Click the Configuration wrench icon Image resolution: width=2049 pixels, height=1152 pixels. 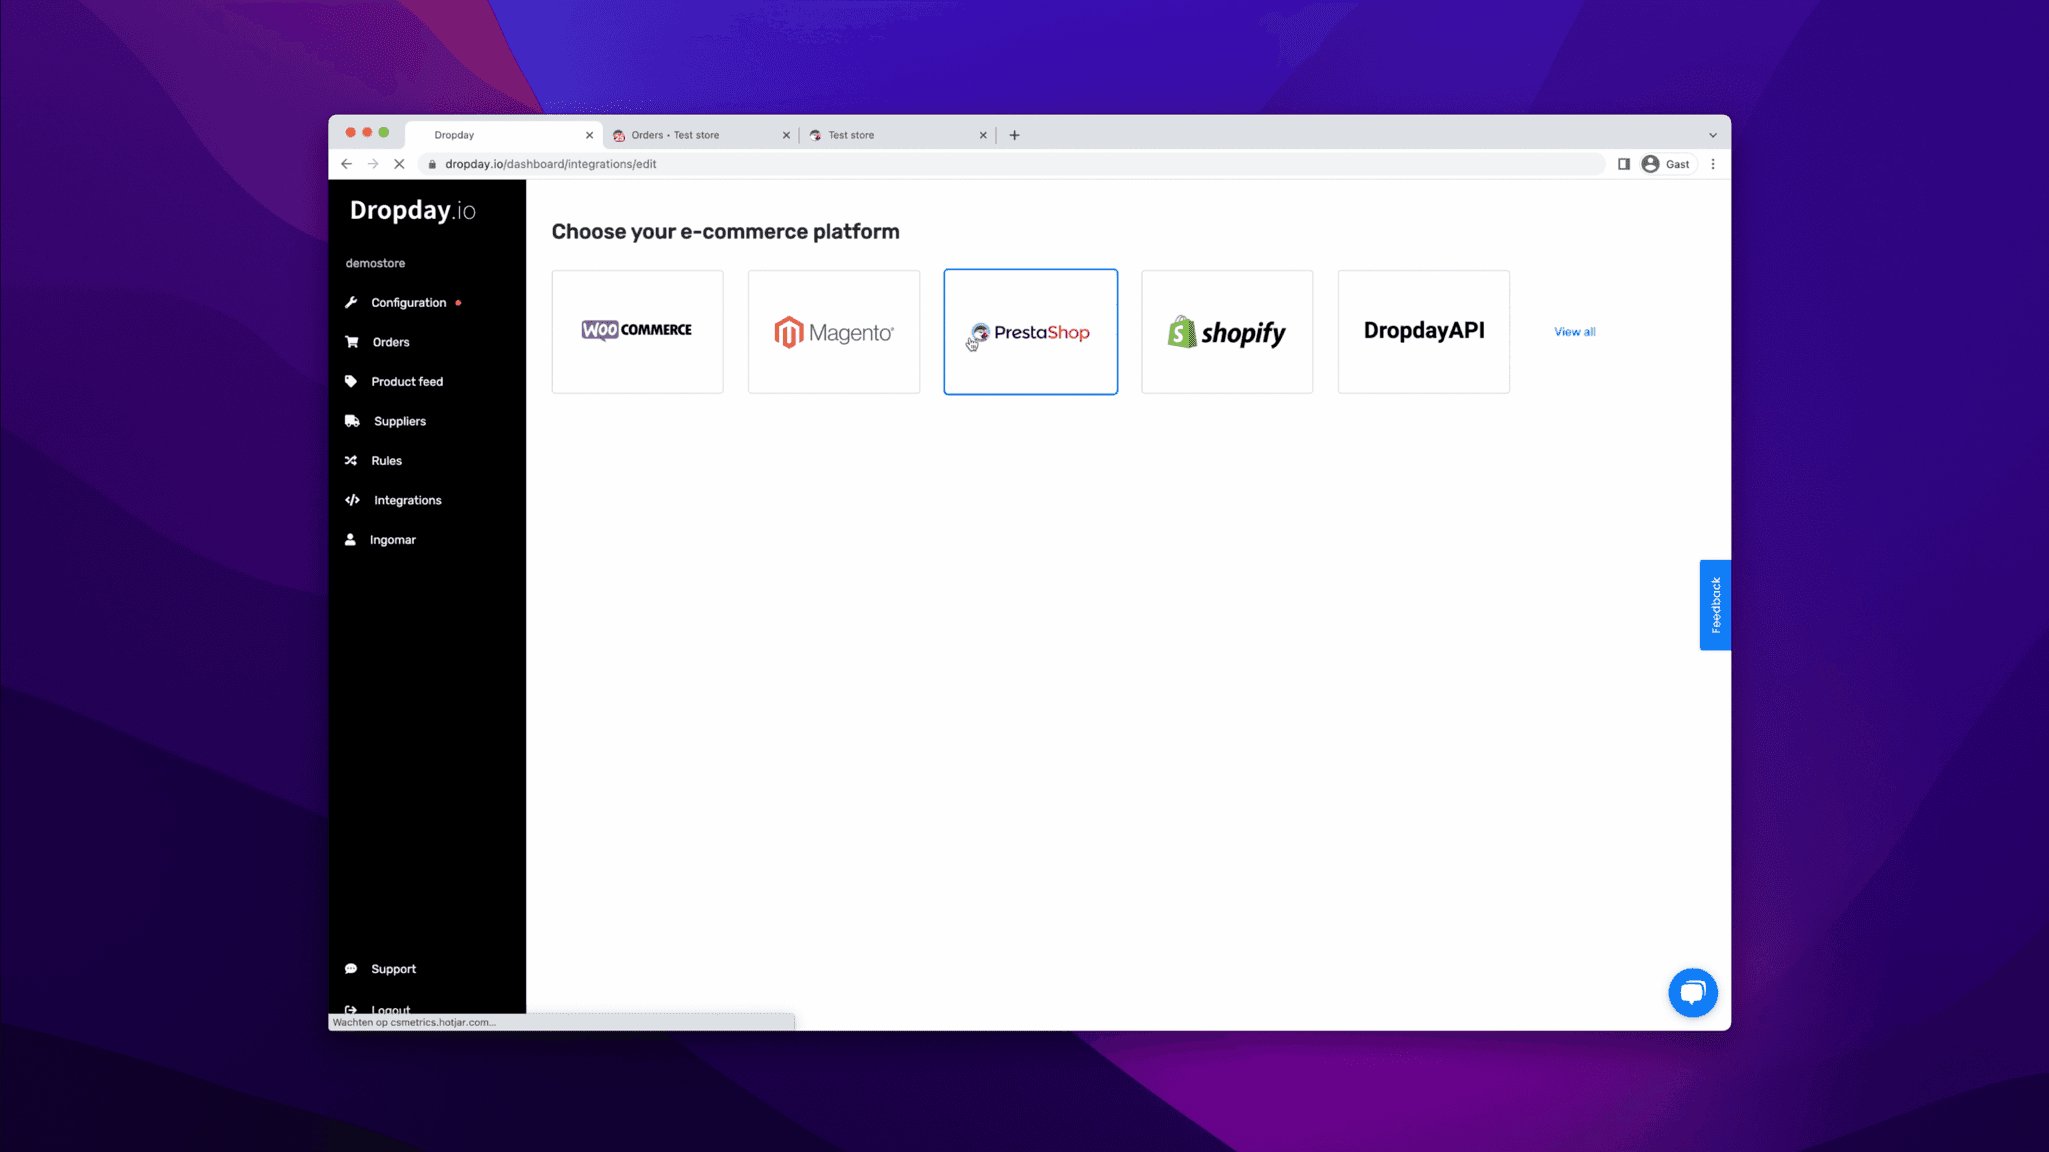351,302
